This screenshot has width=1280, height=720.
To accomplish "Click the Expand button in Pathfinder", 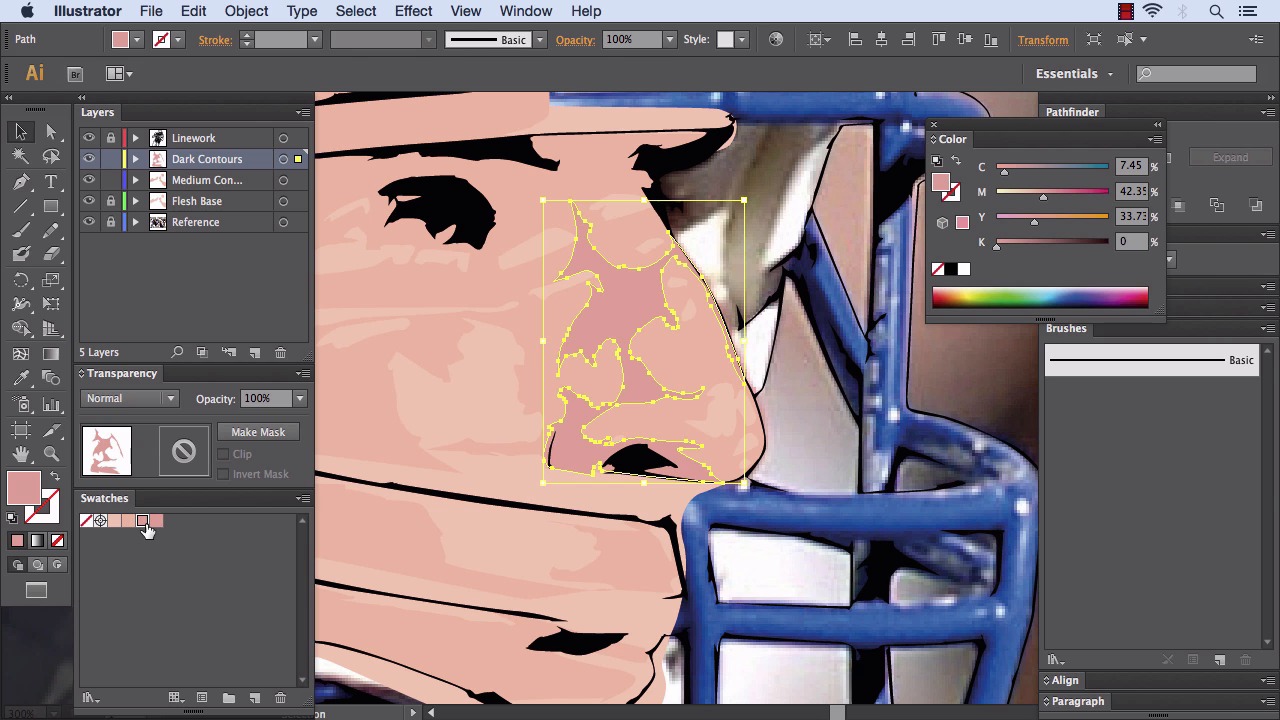I will click(x=1230, y=158).
